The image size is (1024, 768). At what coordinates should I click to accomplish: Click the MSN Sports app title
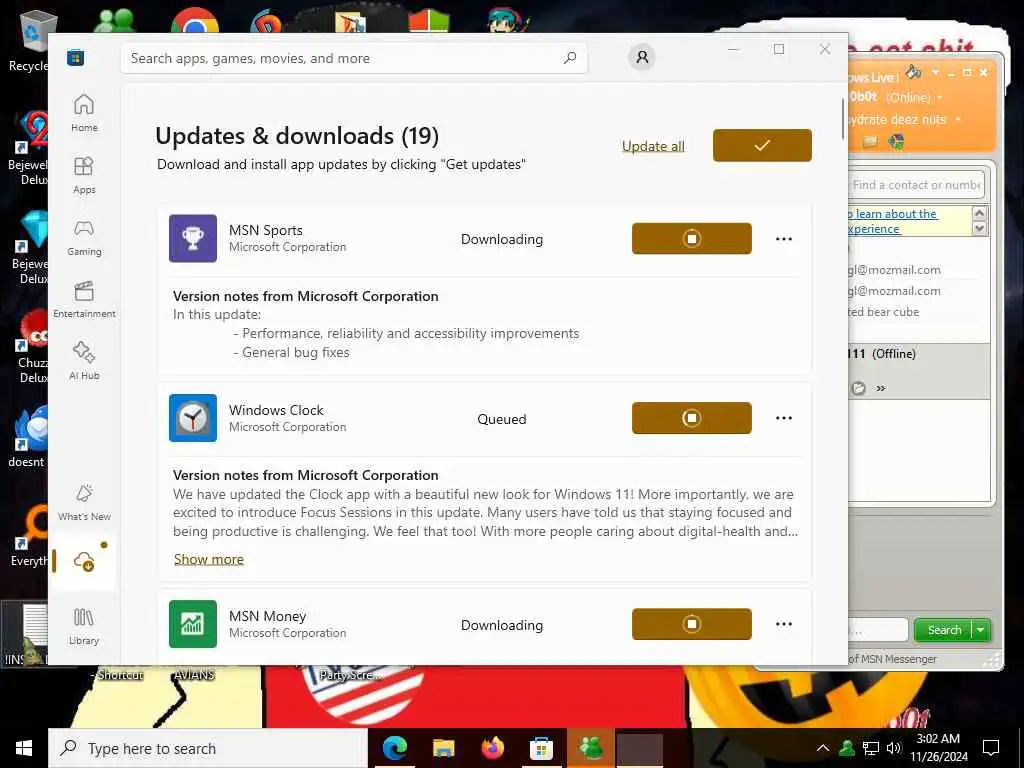click(x=266, y=230)
